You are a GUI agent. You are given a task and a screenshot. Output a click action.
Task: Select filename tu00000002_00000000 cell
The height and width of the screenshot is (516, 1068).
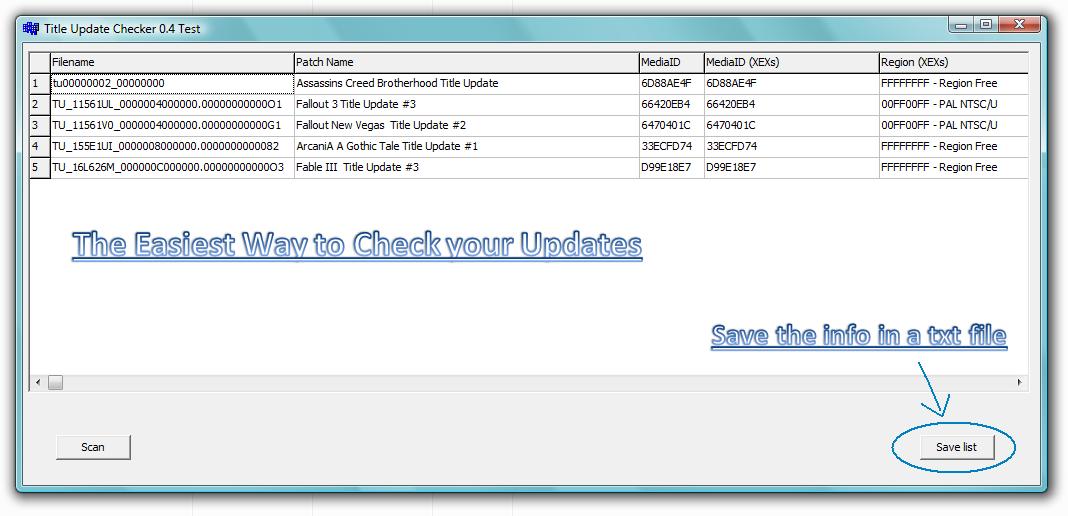pyautogui.click(x=171, y=84)
